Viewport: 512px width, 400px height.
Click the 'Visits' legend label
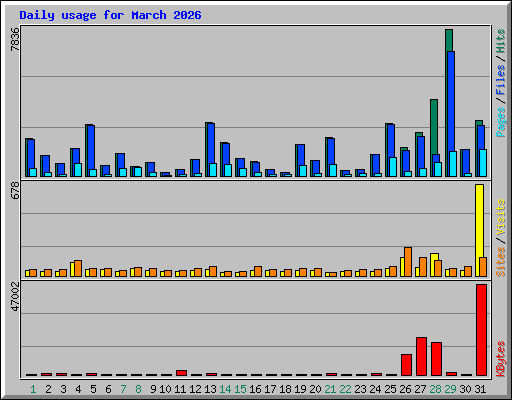point(501,217)
